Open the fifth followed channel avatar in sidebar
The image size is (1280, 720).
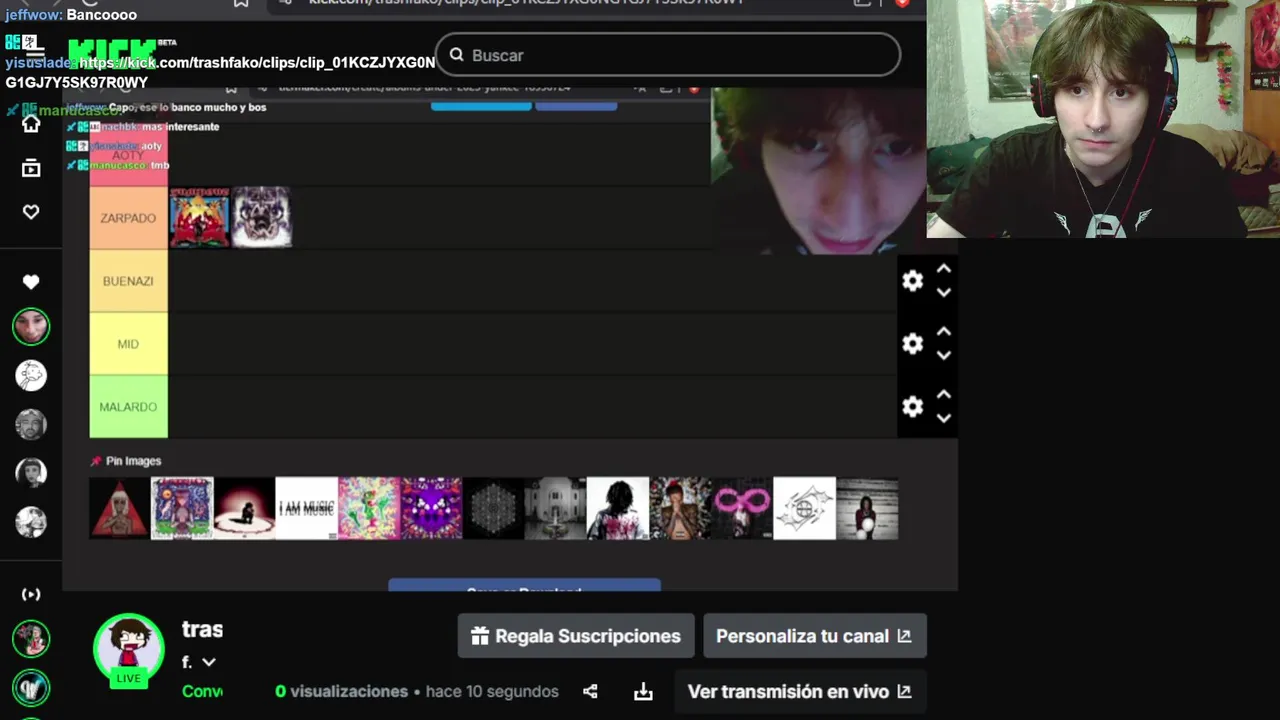31,522
